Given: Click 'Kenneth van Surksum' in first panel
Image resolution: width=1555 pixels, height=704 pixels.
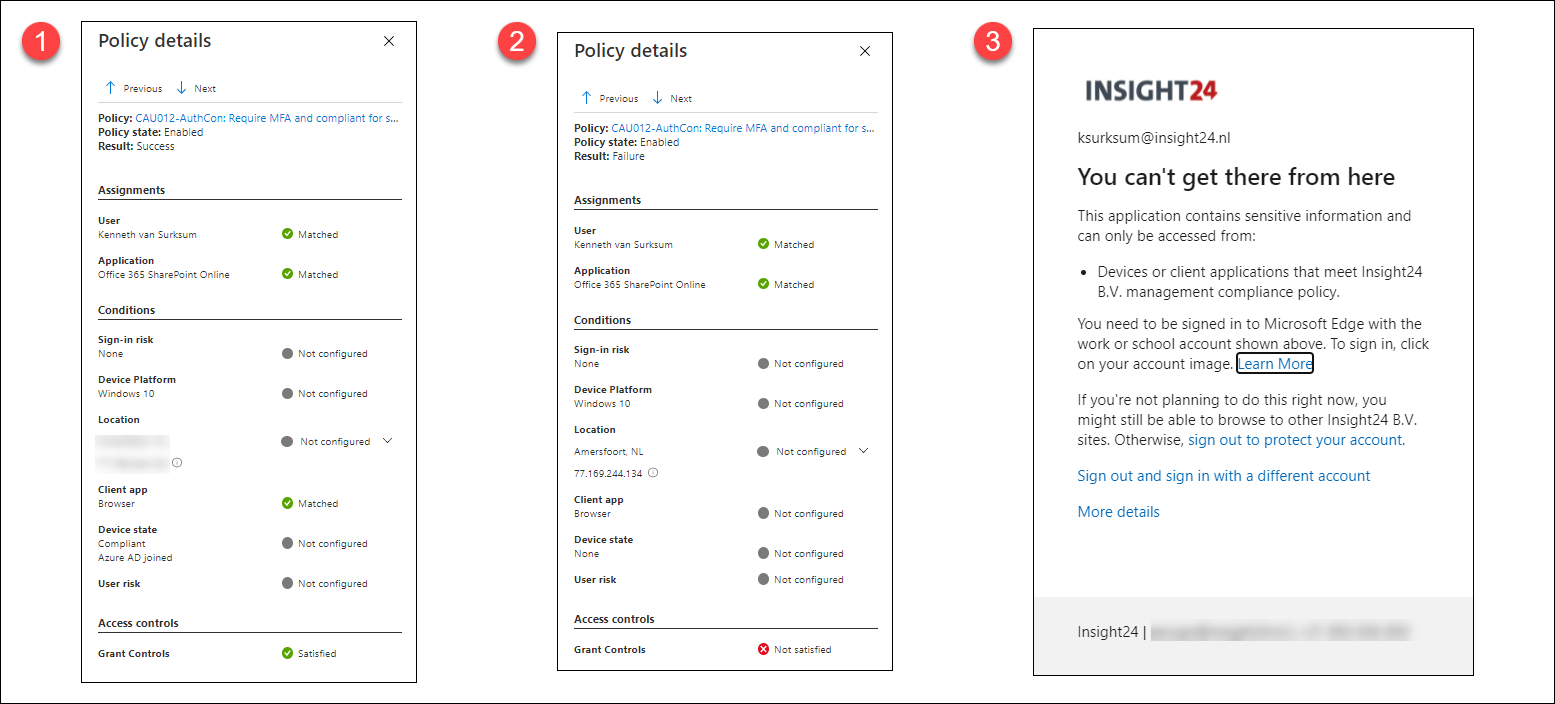Looking at the screenshot, I should pyautogui.click(x=148, y=234).
